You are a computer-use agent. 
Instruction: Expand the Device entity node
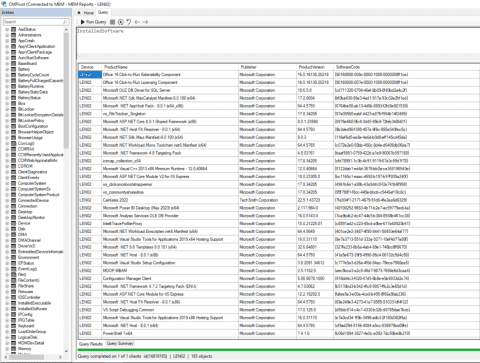tap(7, 223)
